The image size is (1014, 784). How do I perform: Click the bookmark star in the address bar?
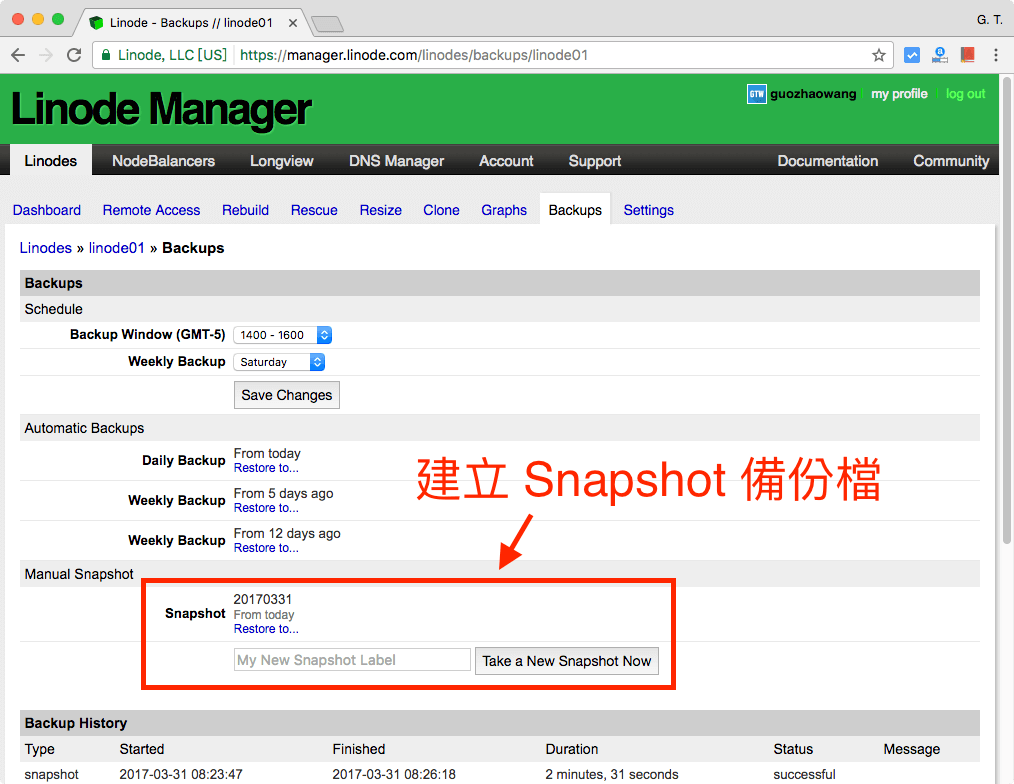878,55
